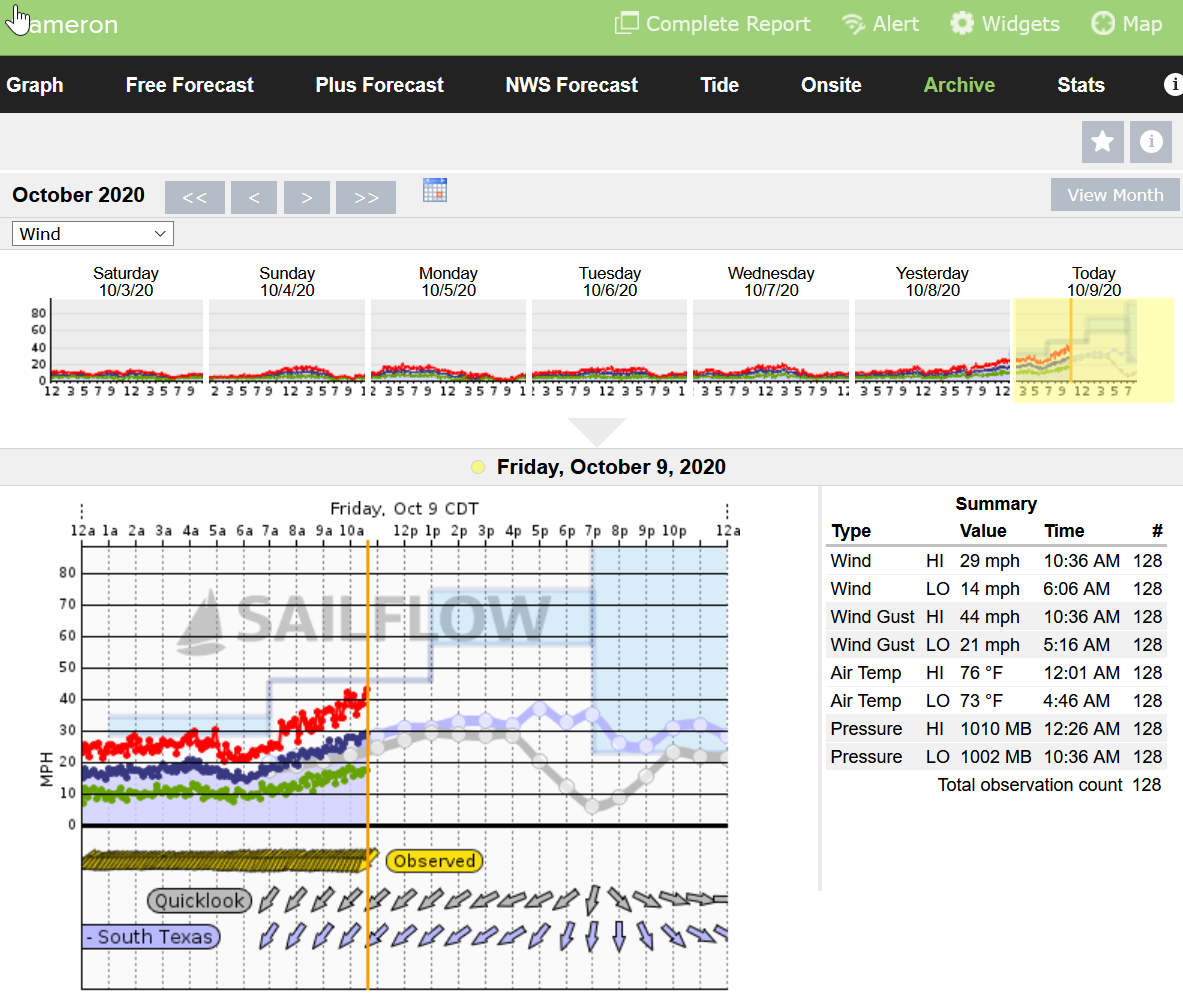Click the Friday, Oct 9 CDT chart title
1183x1004 pixels.
point(404,508)
